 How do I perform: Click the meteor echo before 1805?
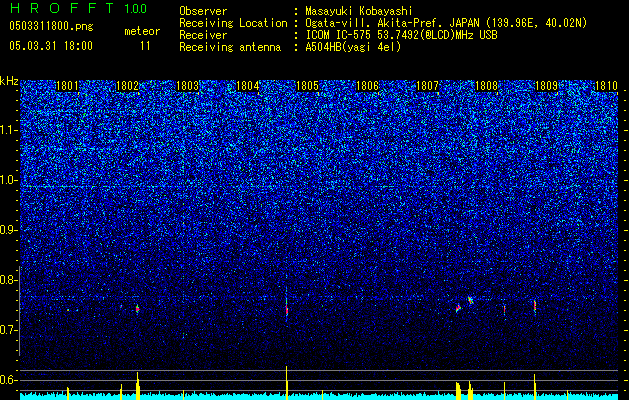[287, 309]
